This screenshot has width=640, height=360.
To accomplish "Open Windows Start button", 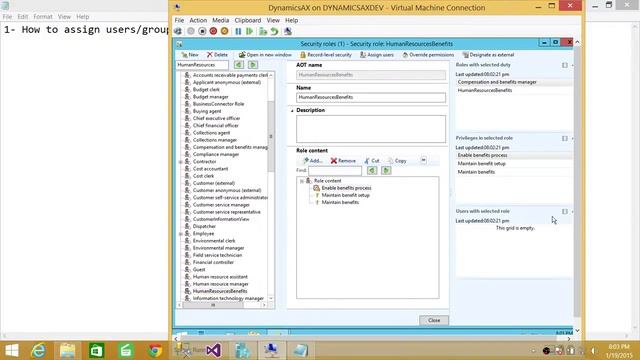I will click(x=11, y=351).
